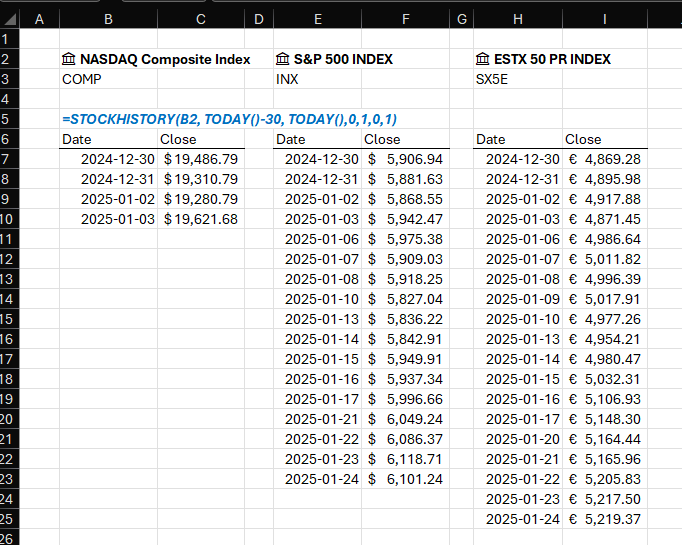Viewport: 682px width, 545px height.
Task: Select S&P close value 5,827.04
Action: 405,299
